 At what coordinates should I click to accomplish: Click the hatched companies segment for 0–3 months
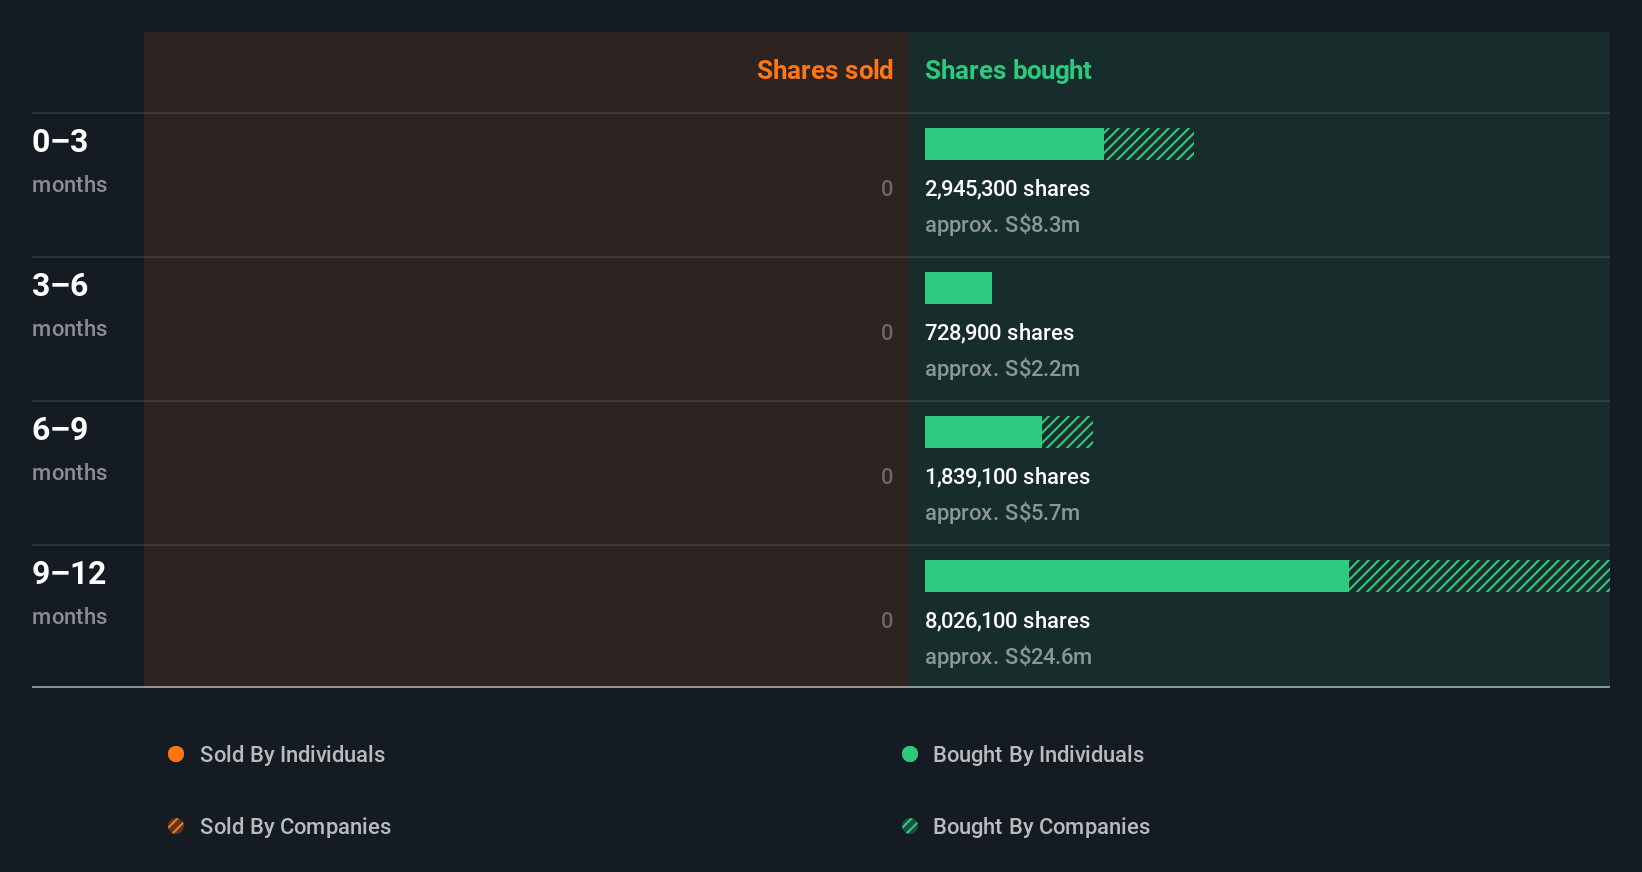tap(1149, 144)
